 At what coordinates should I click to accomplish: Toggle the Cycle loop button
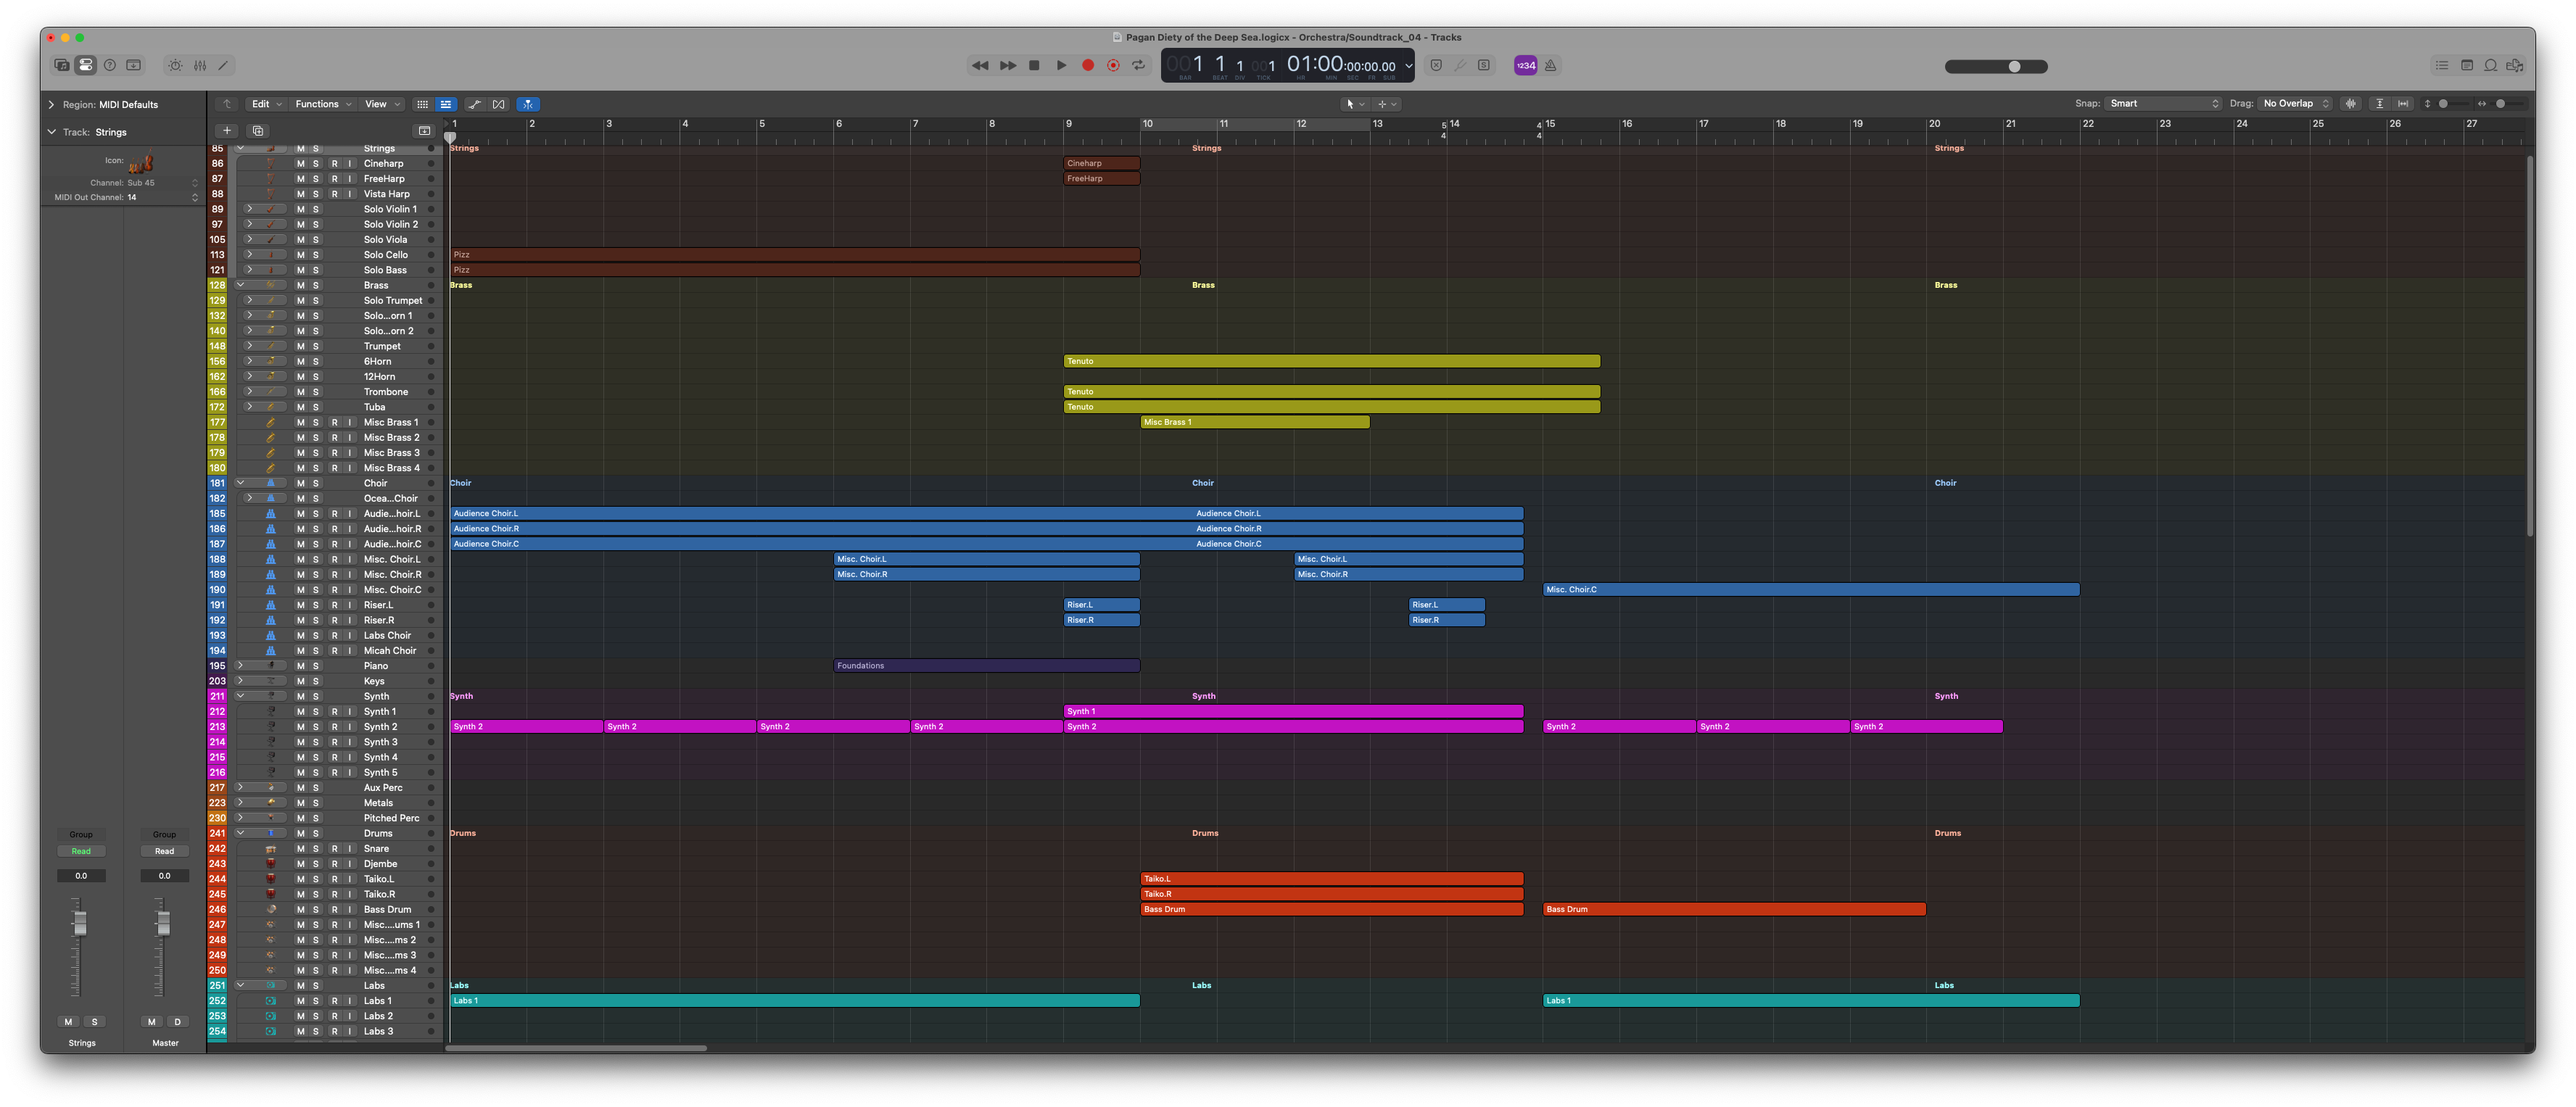tap(1138, 65)
